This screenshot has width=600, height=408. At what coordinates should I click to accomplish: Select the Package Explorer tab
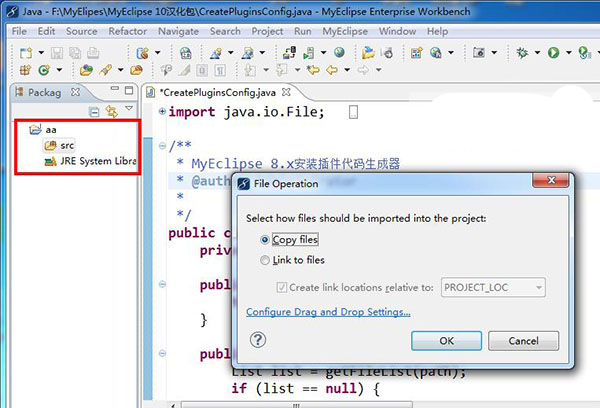44,93
